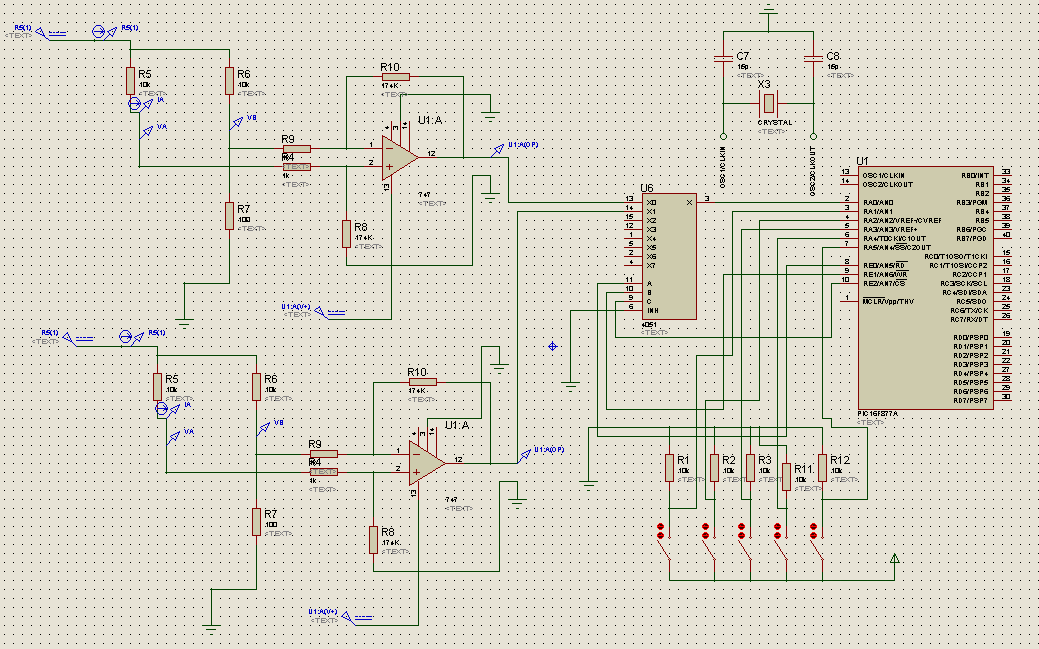Select the X3 crystal component
The width and height of the screenshot is (1039, 649).
coord(768,103)
